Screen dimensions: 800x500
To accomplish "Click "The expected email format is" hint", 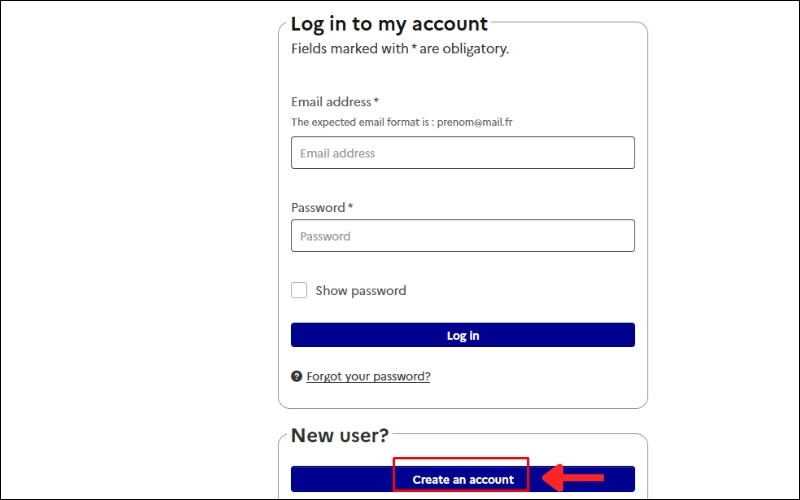I will pyautogui.click(x=361, y=122).
